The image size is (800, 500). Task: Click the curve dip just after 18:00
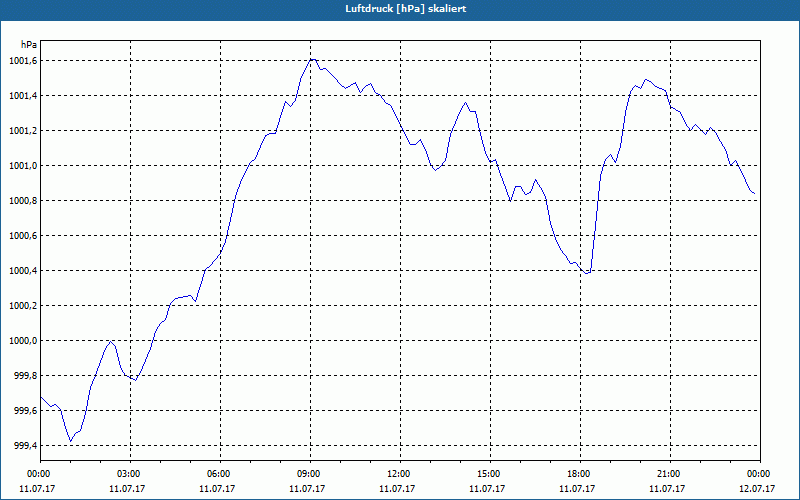coord(587,273)
